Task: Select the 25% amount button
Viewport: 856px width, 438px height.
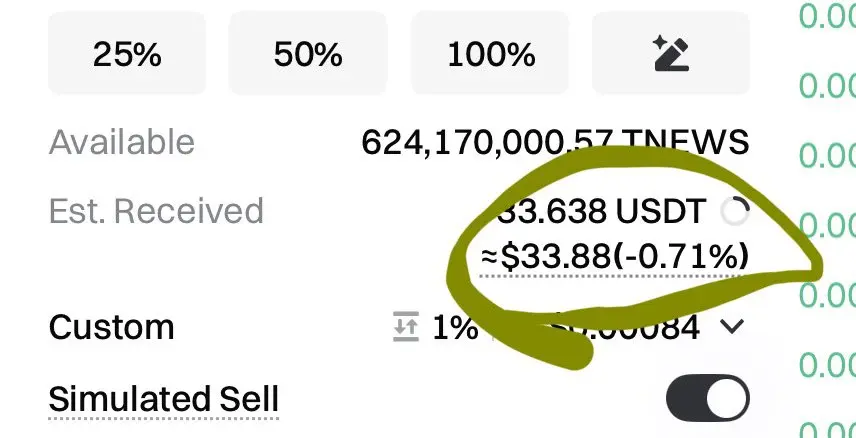Action: point(127,54)
